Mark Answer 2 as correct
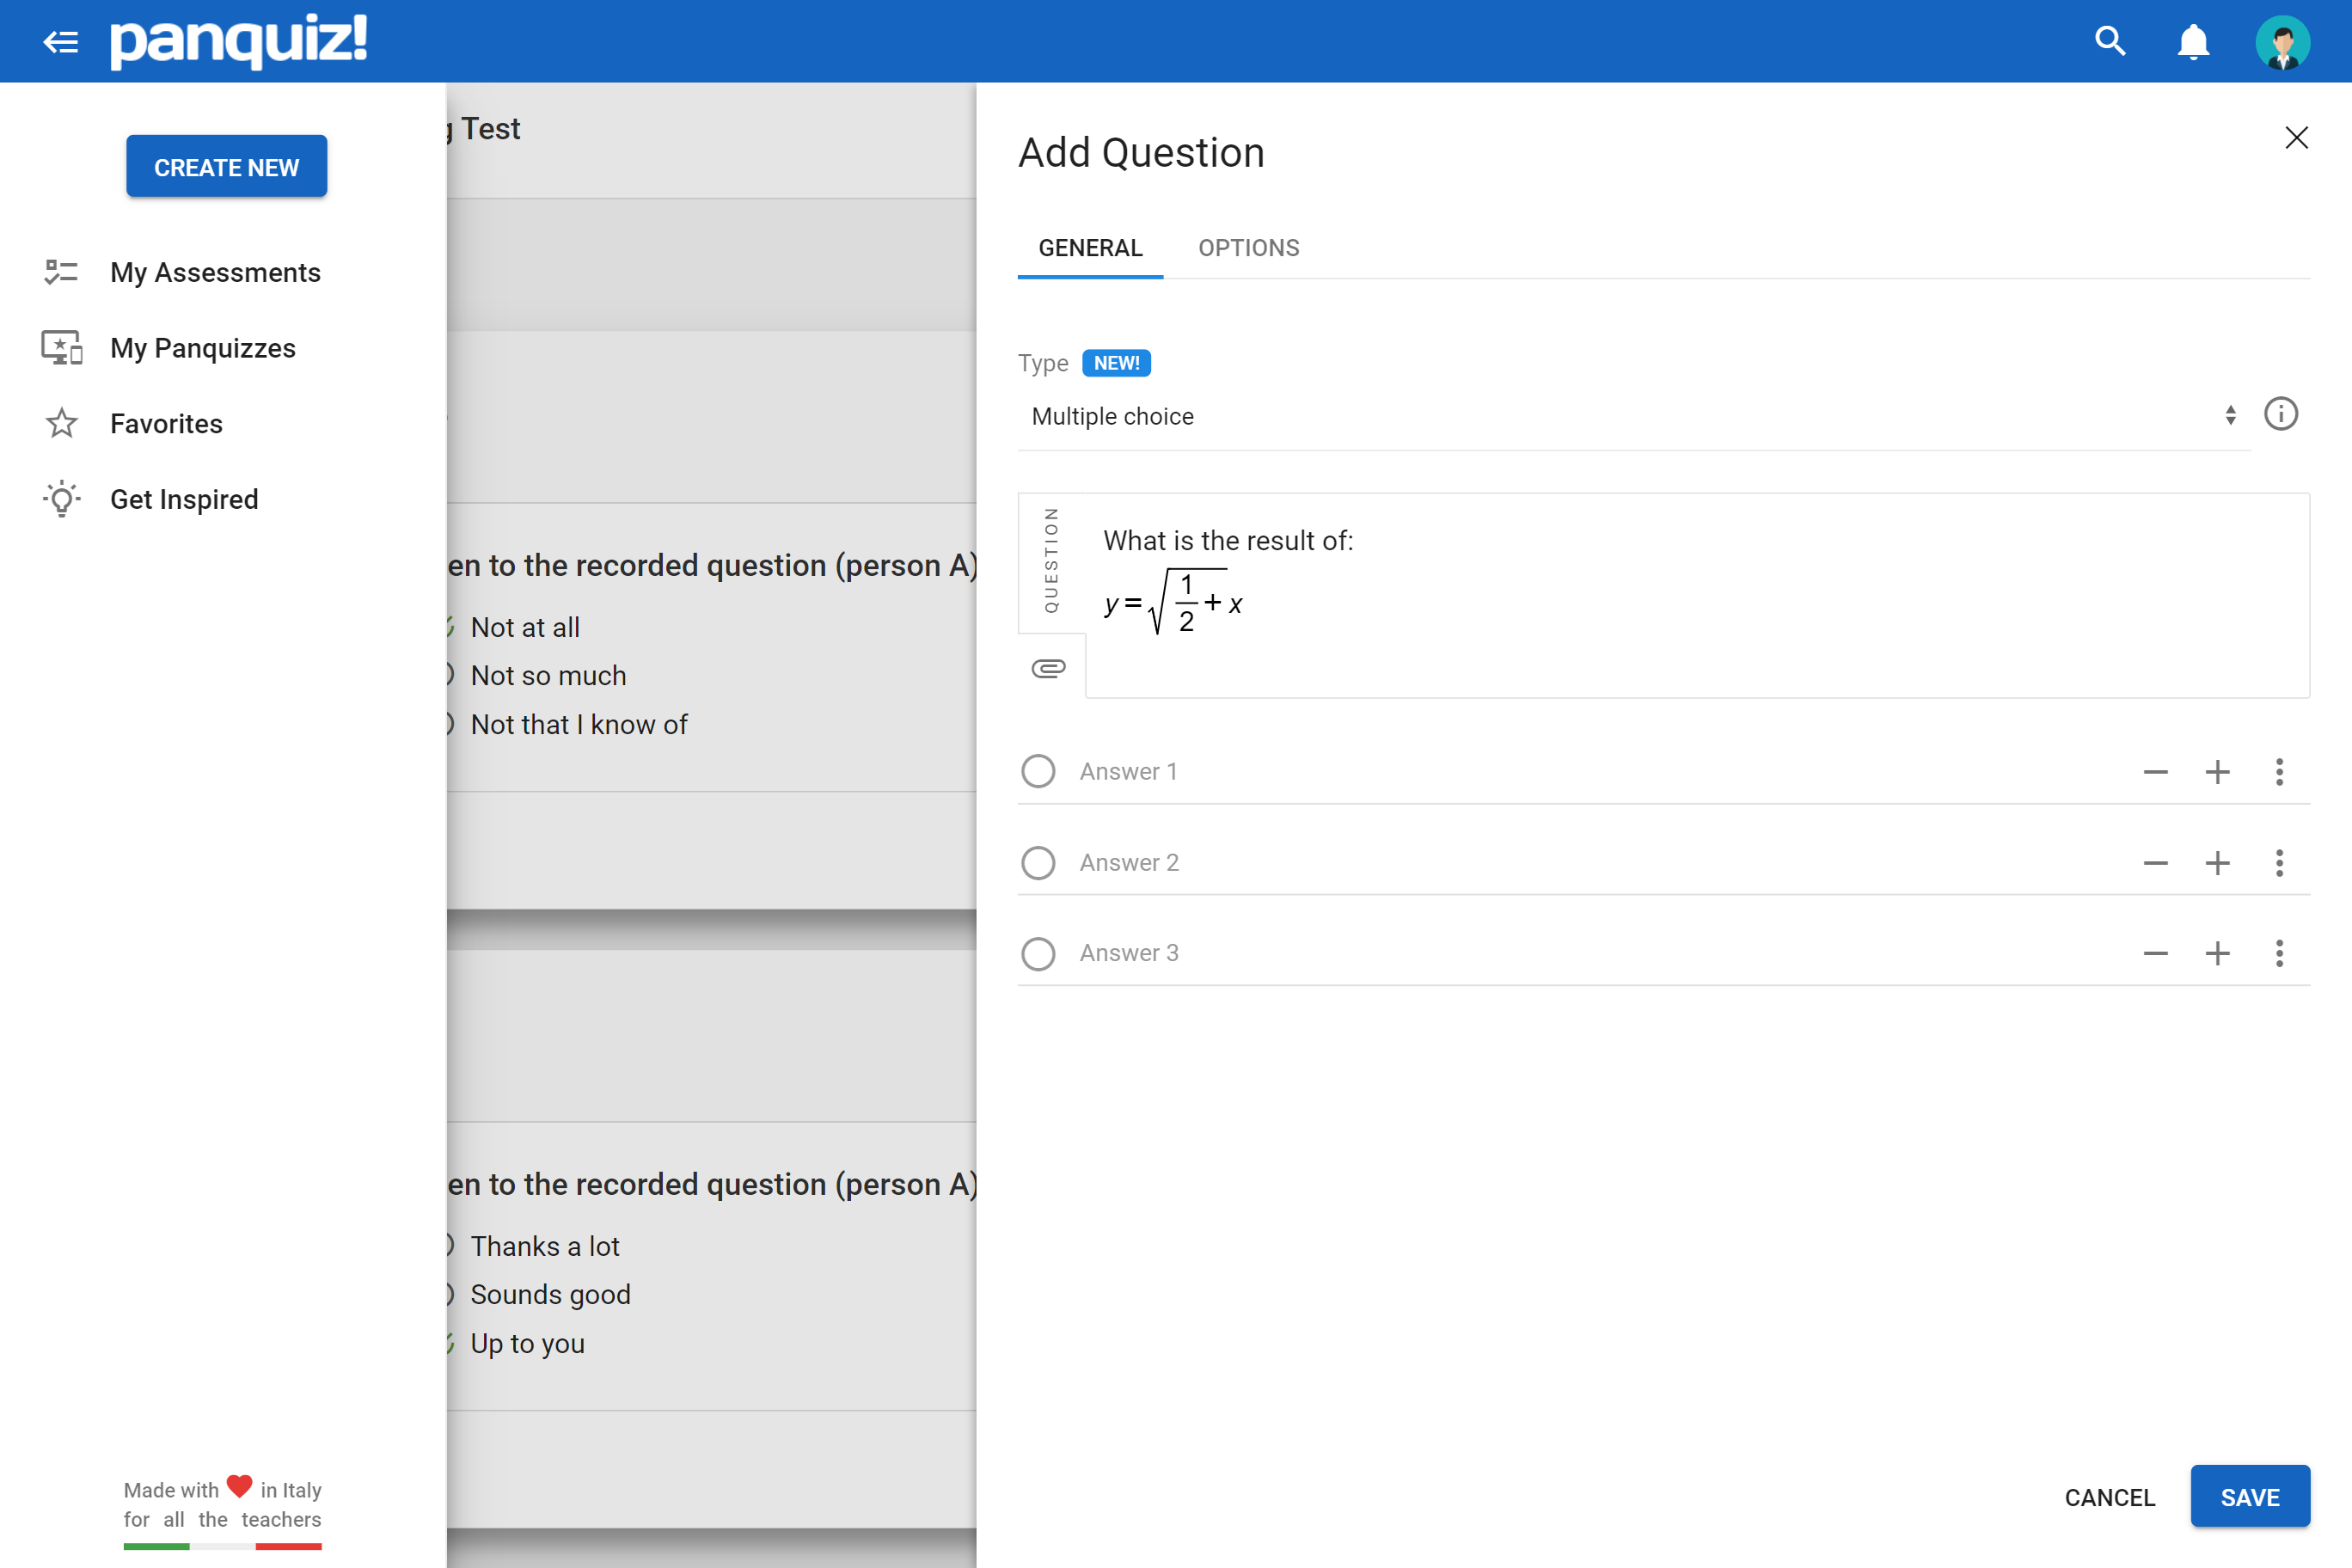The image size is (2352, 1568). tap(1038, 862)
